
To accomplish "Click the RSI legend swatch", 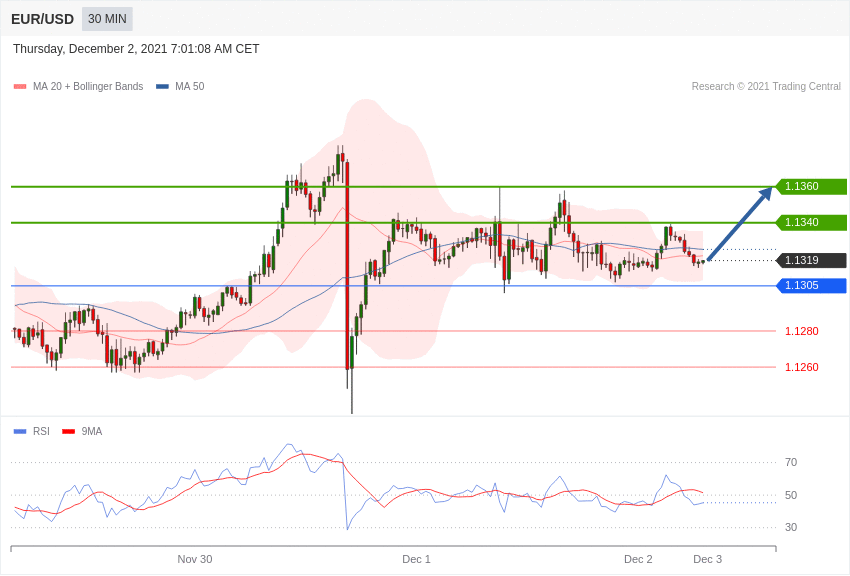I will (20, 431).
